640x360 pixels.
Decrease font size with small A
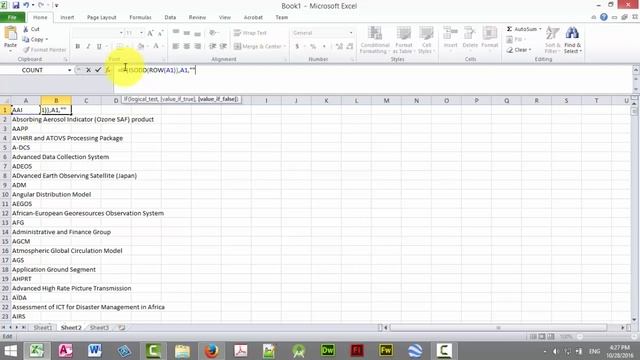click(x=160, y=33)
